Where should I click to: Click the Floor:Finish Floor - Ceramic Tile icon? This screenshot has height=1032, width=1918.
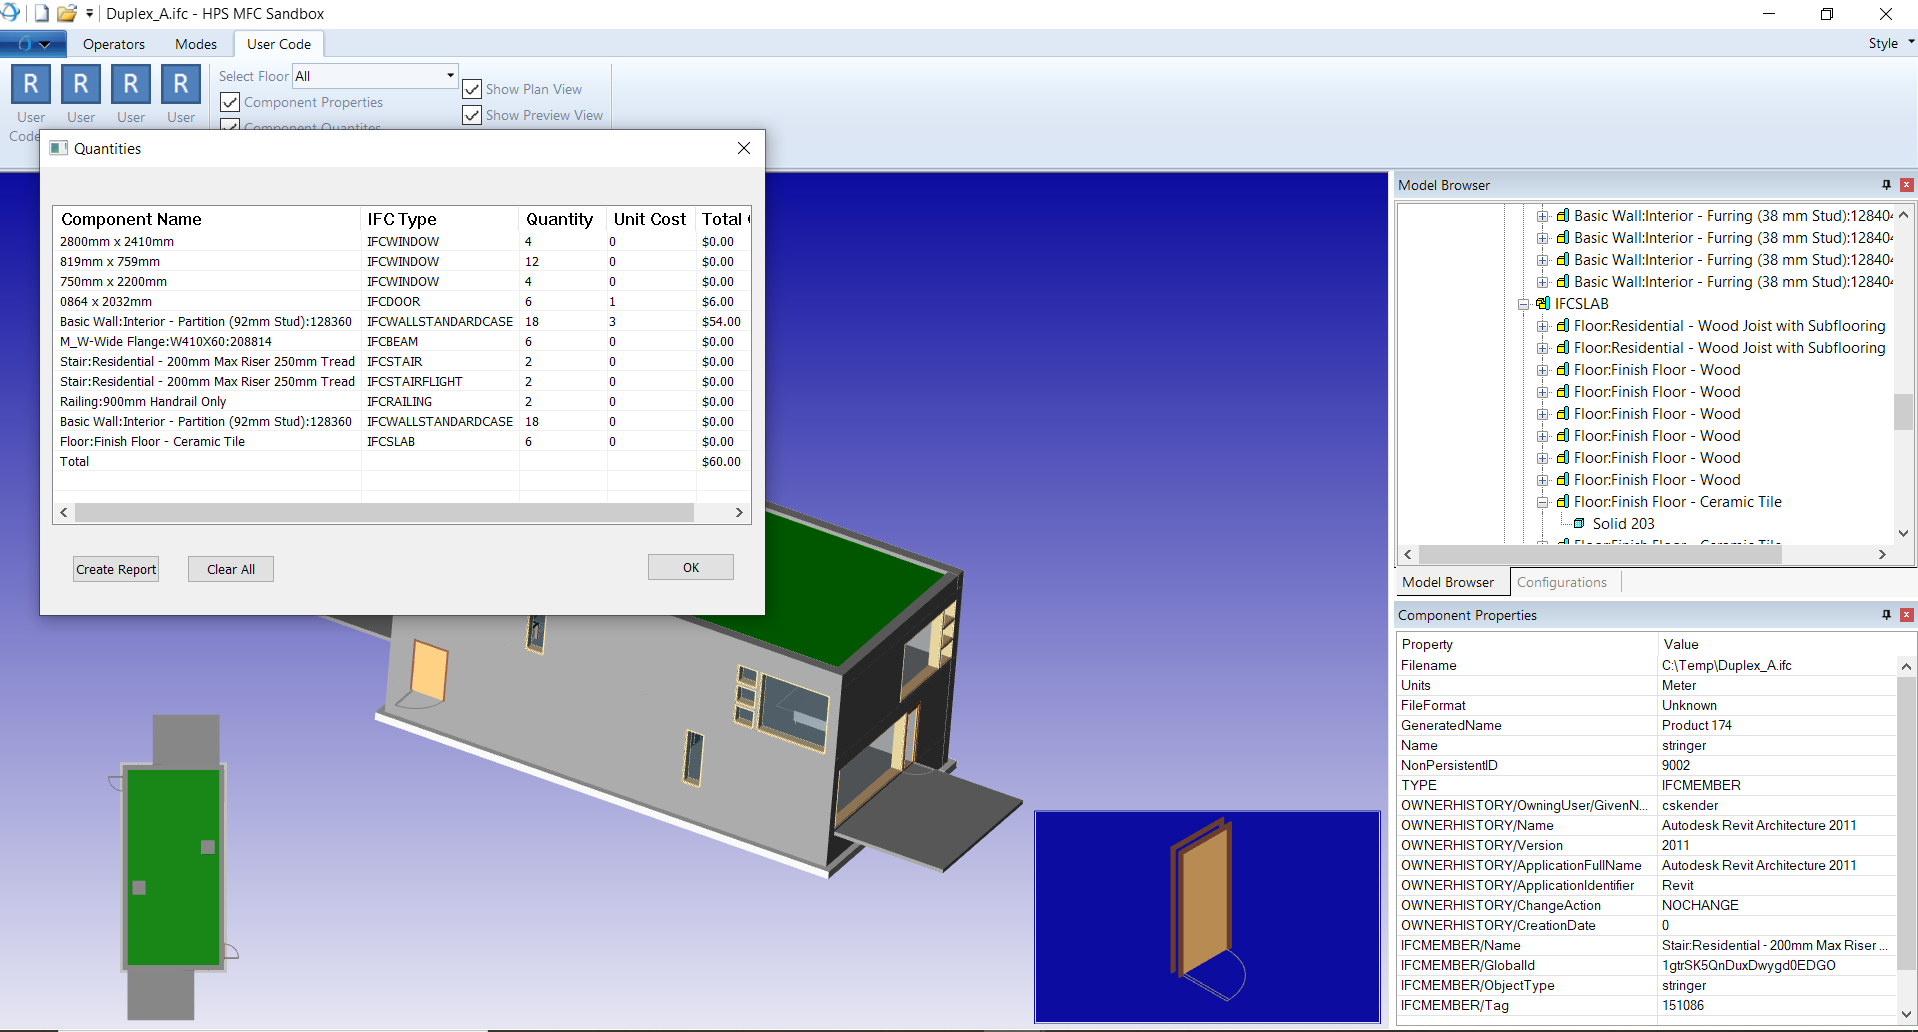(x=1562, y=502)
